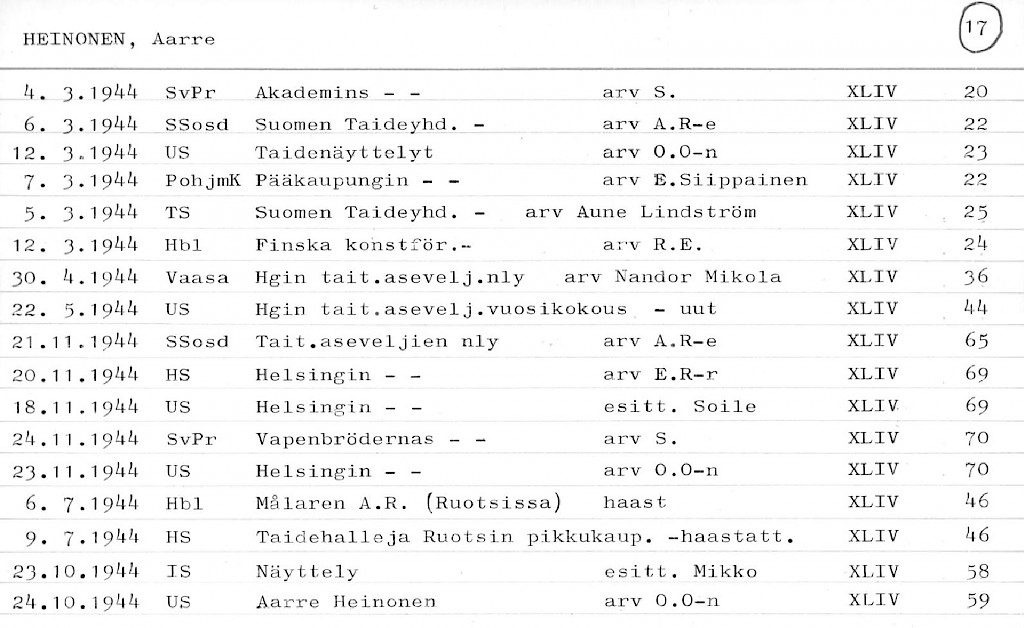Select the title Vapenbrödernas

pyautogui.click(x=346, y=438)
